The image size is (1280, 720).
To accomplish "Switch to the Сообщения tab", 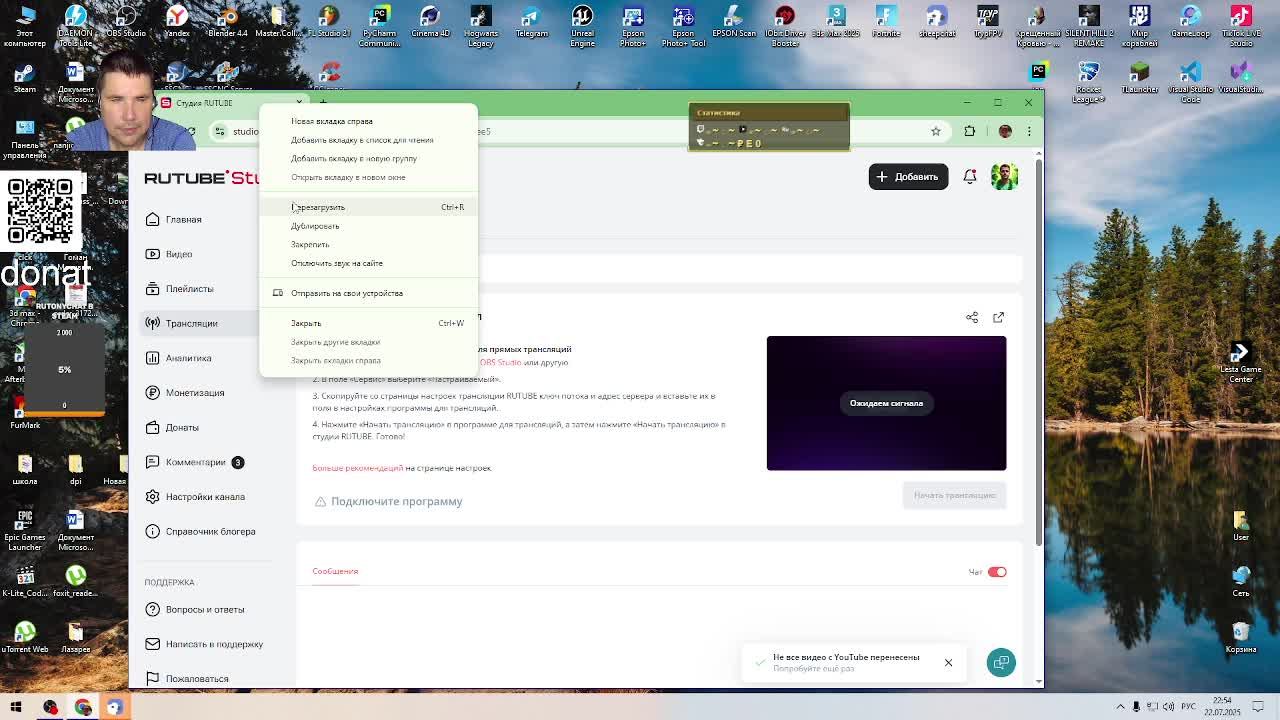I will pos(335,571).
